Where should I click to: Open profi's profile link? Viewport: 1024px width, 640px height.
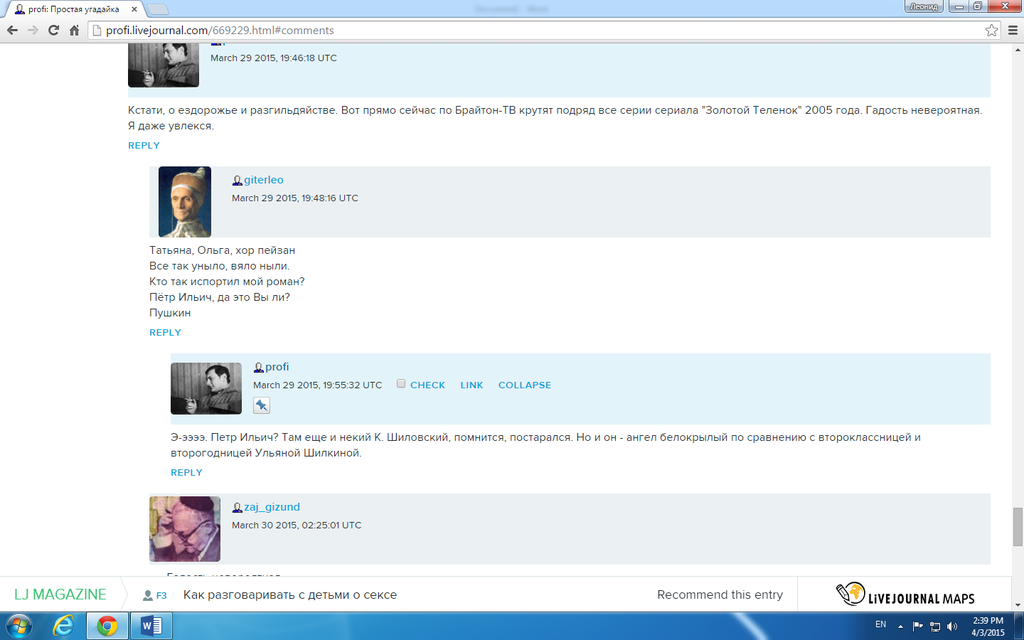point(277,367)
